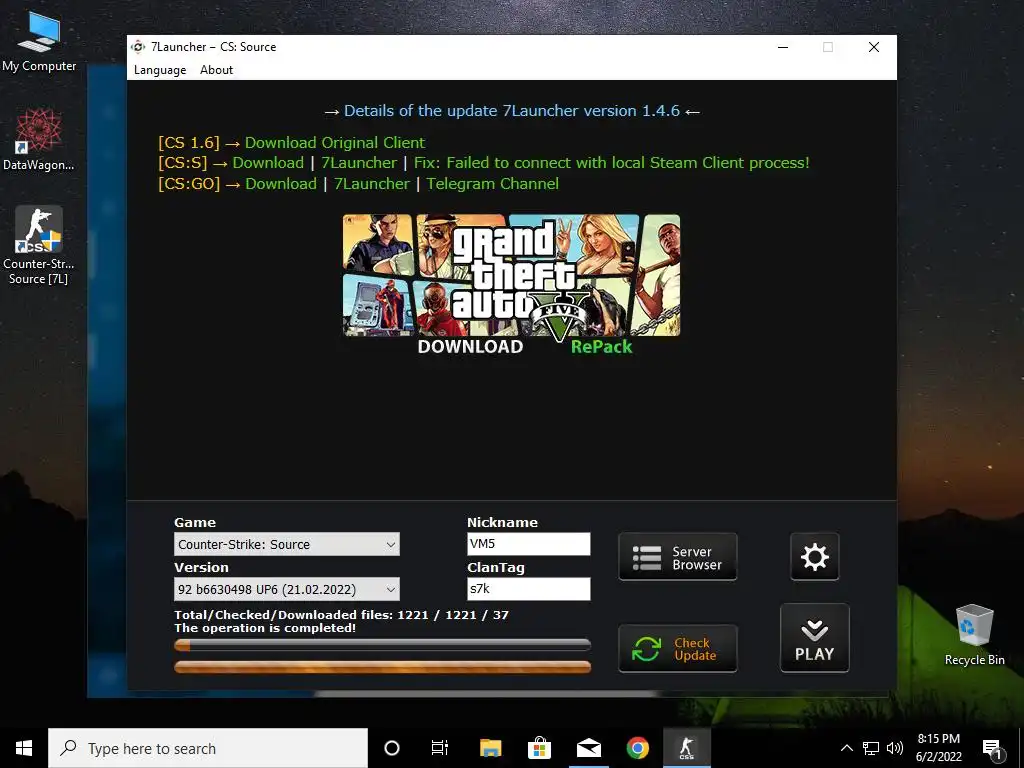Open Task View on the taskbar
This screenshot has height=768, width=1024.
440,748
